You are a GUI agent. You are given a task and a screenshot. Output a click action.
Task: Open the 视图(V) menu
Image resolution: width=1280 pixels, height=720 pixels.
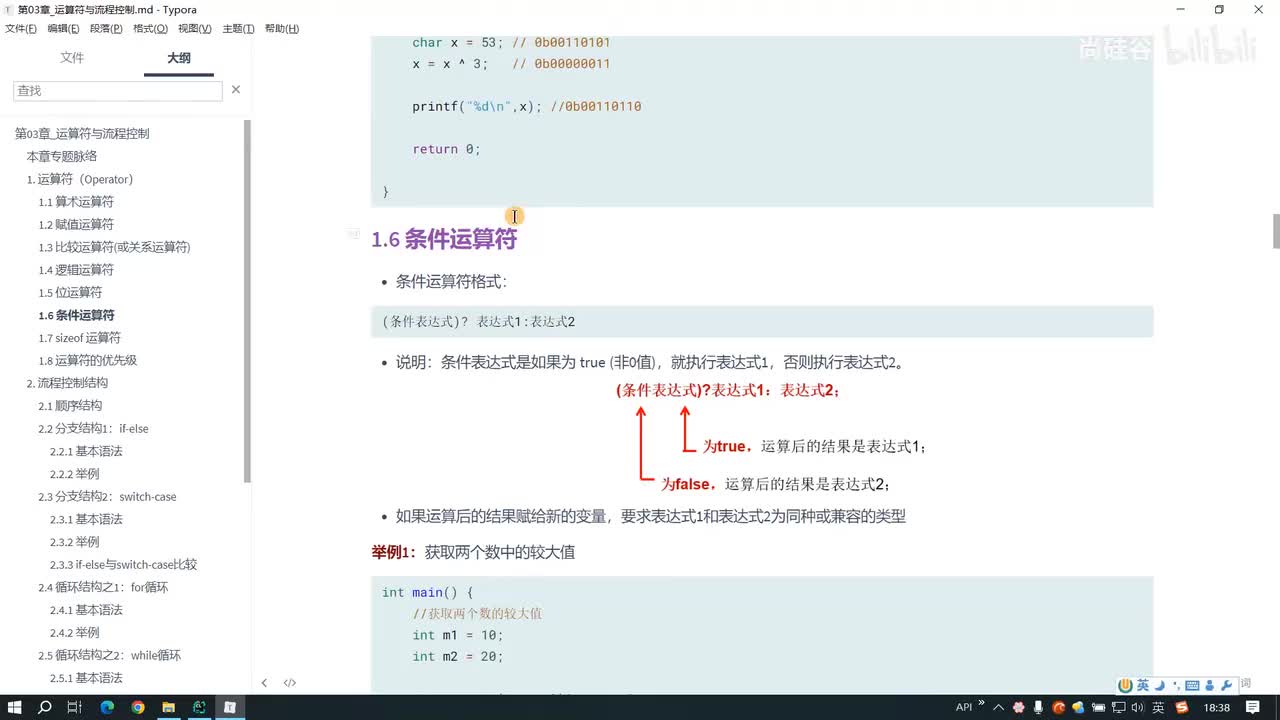194,29
